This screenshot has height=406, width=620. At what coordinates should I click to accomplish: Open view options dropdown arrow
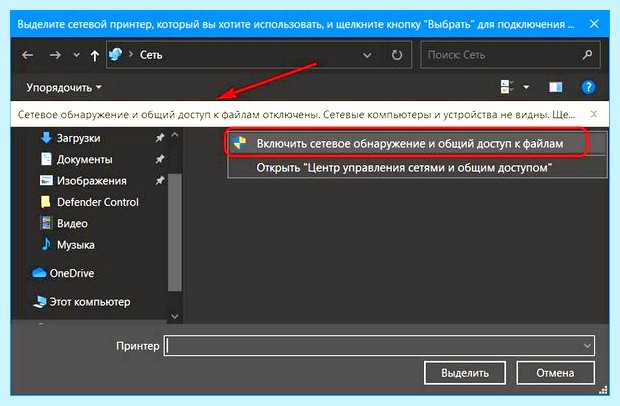[x=526, y=87]
